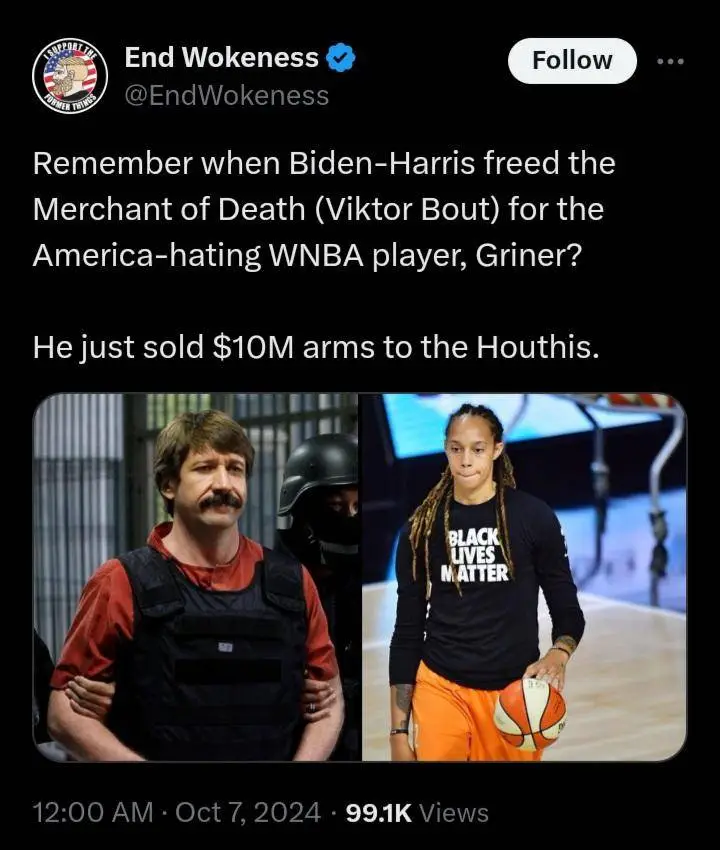Click the basketball in the right photo
720x850 pixels.
[530, 714]
